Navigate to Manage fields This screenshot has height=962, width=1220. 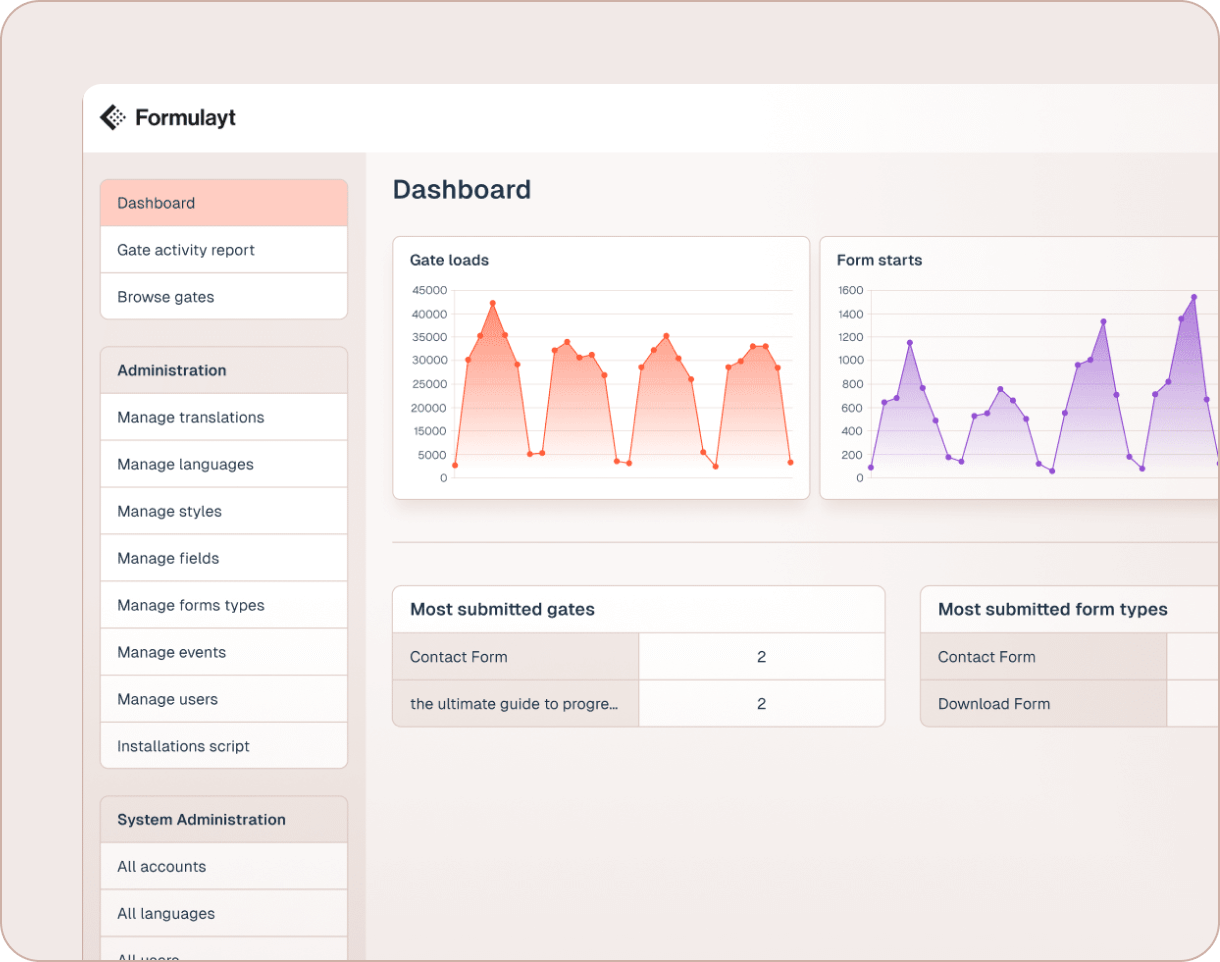pos(168,558)
